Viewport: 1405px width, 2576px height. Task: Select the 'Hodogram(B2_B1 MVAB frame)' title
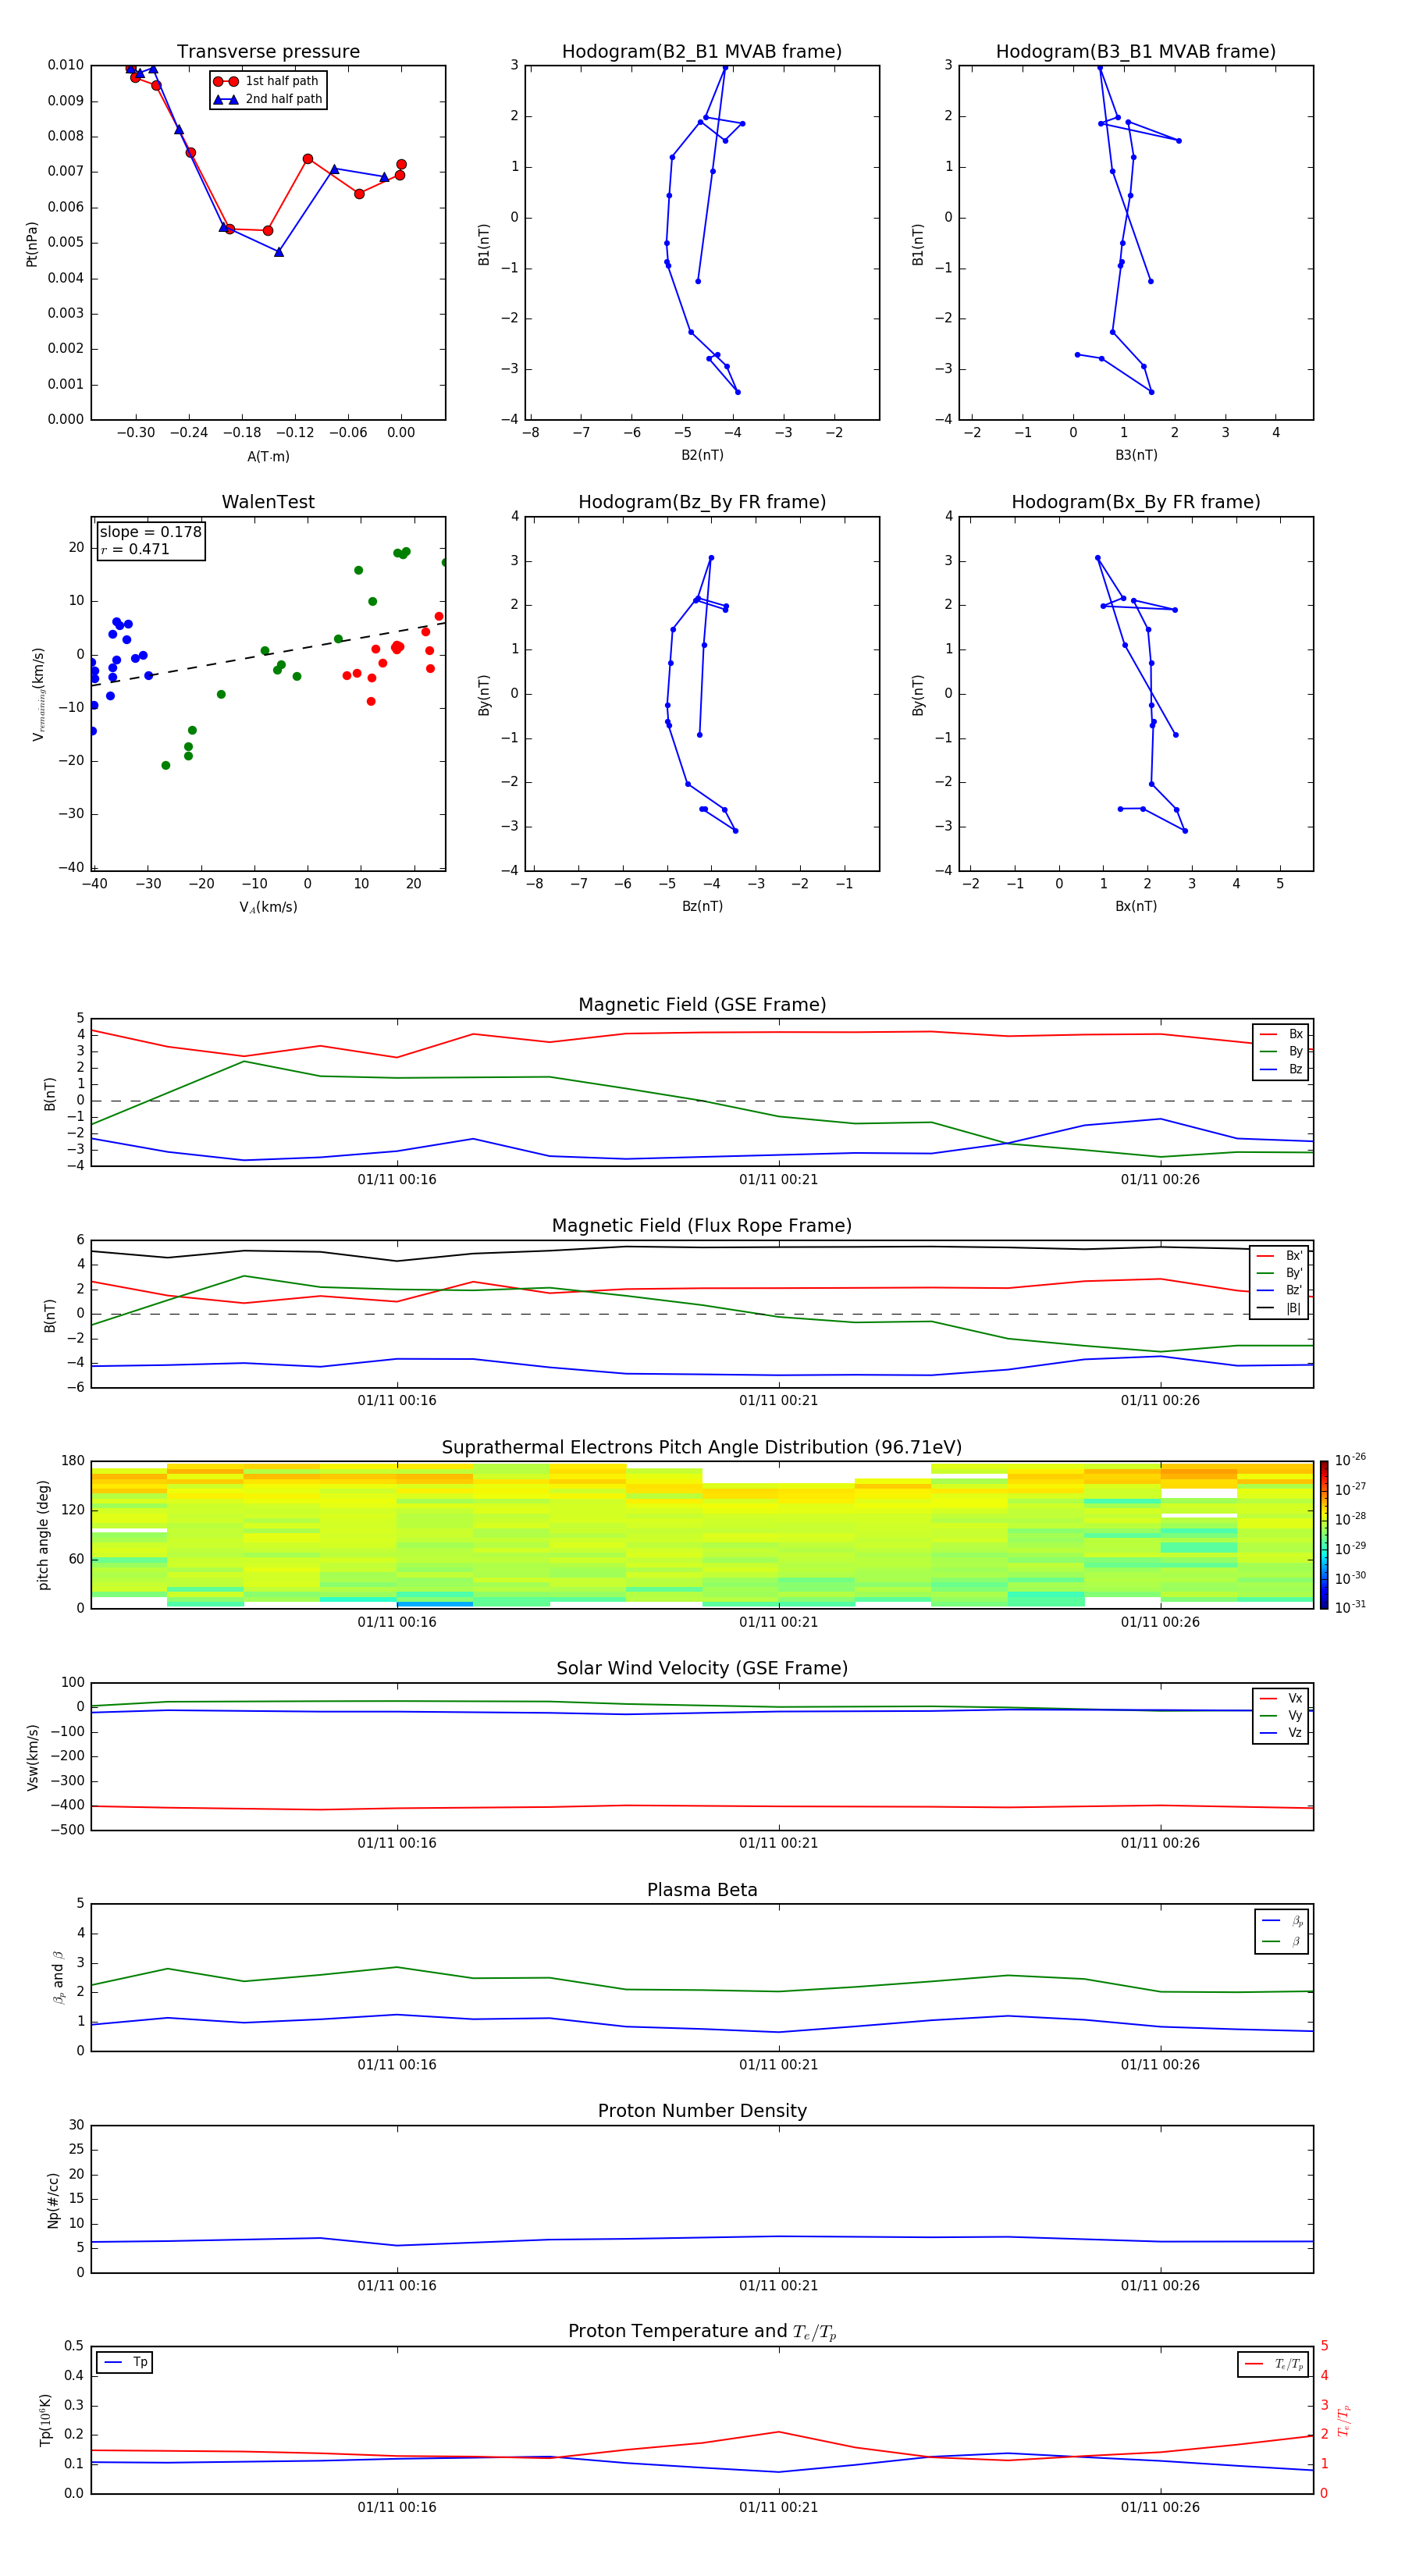click(x=702, y=52)
